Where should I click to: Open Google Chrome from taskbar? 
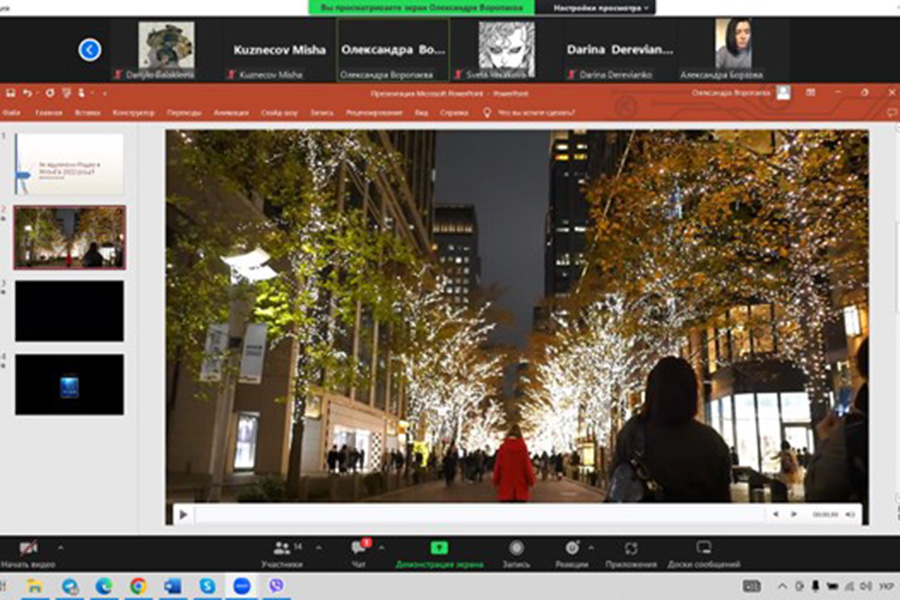coord(138,586)
